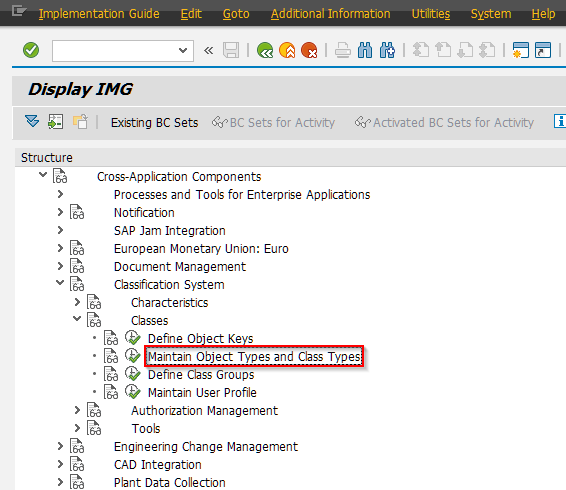Run the Maintain User Profile activity icon
The image size is (566, 490).
133,392
